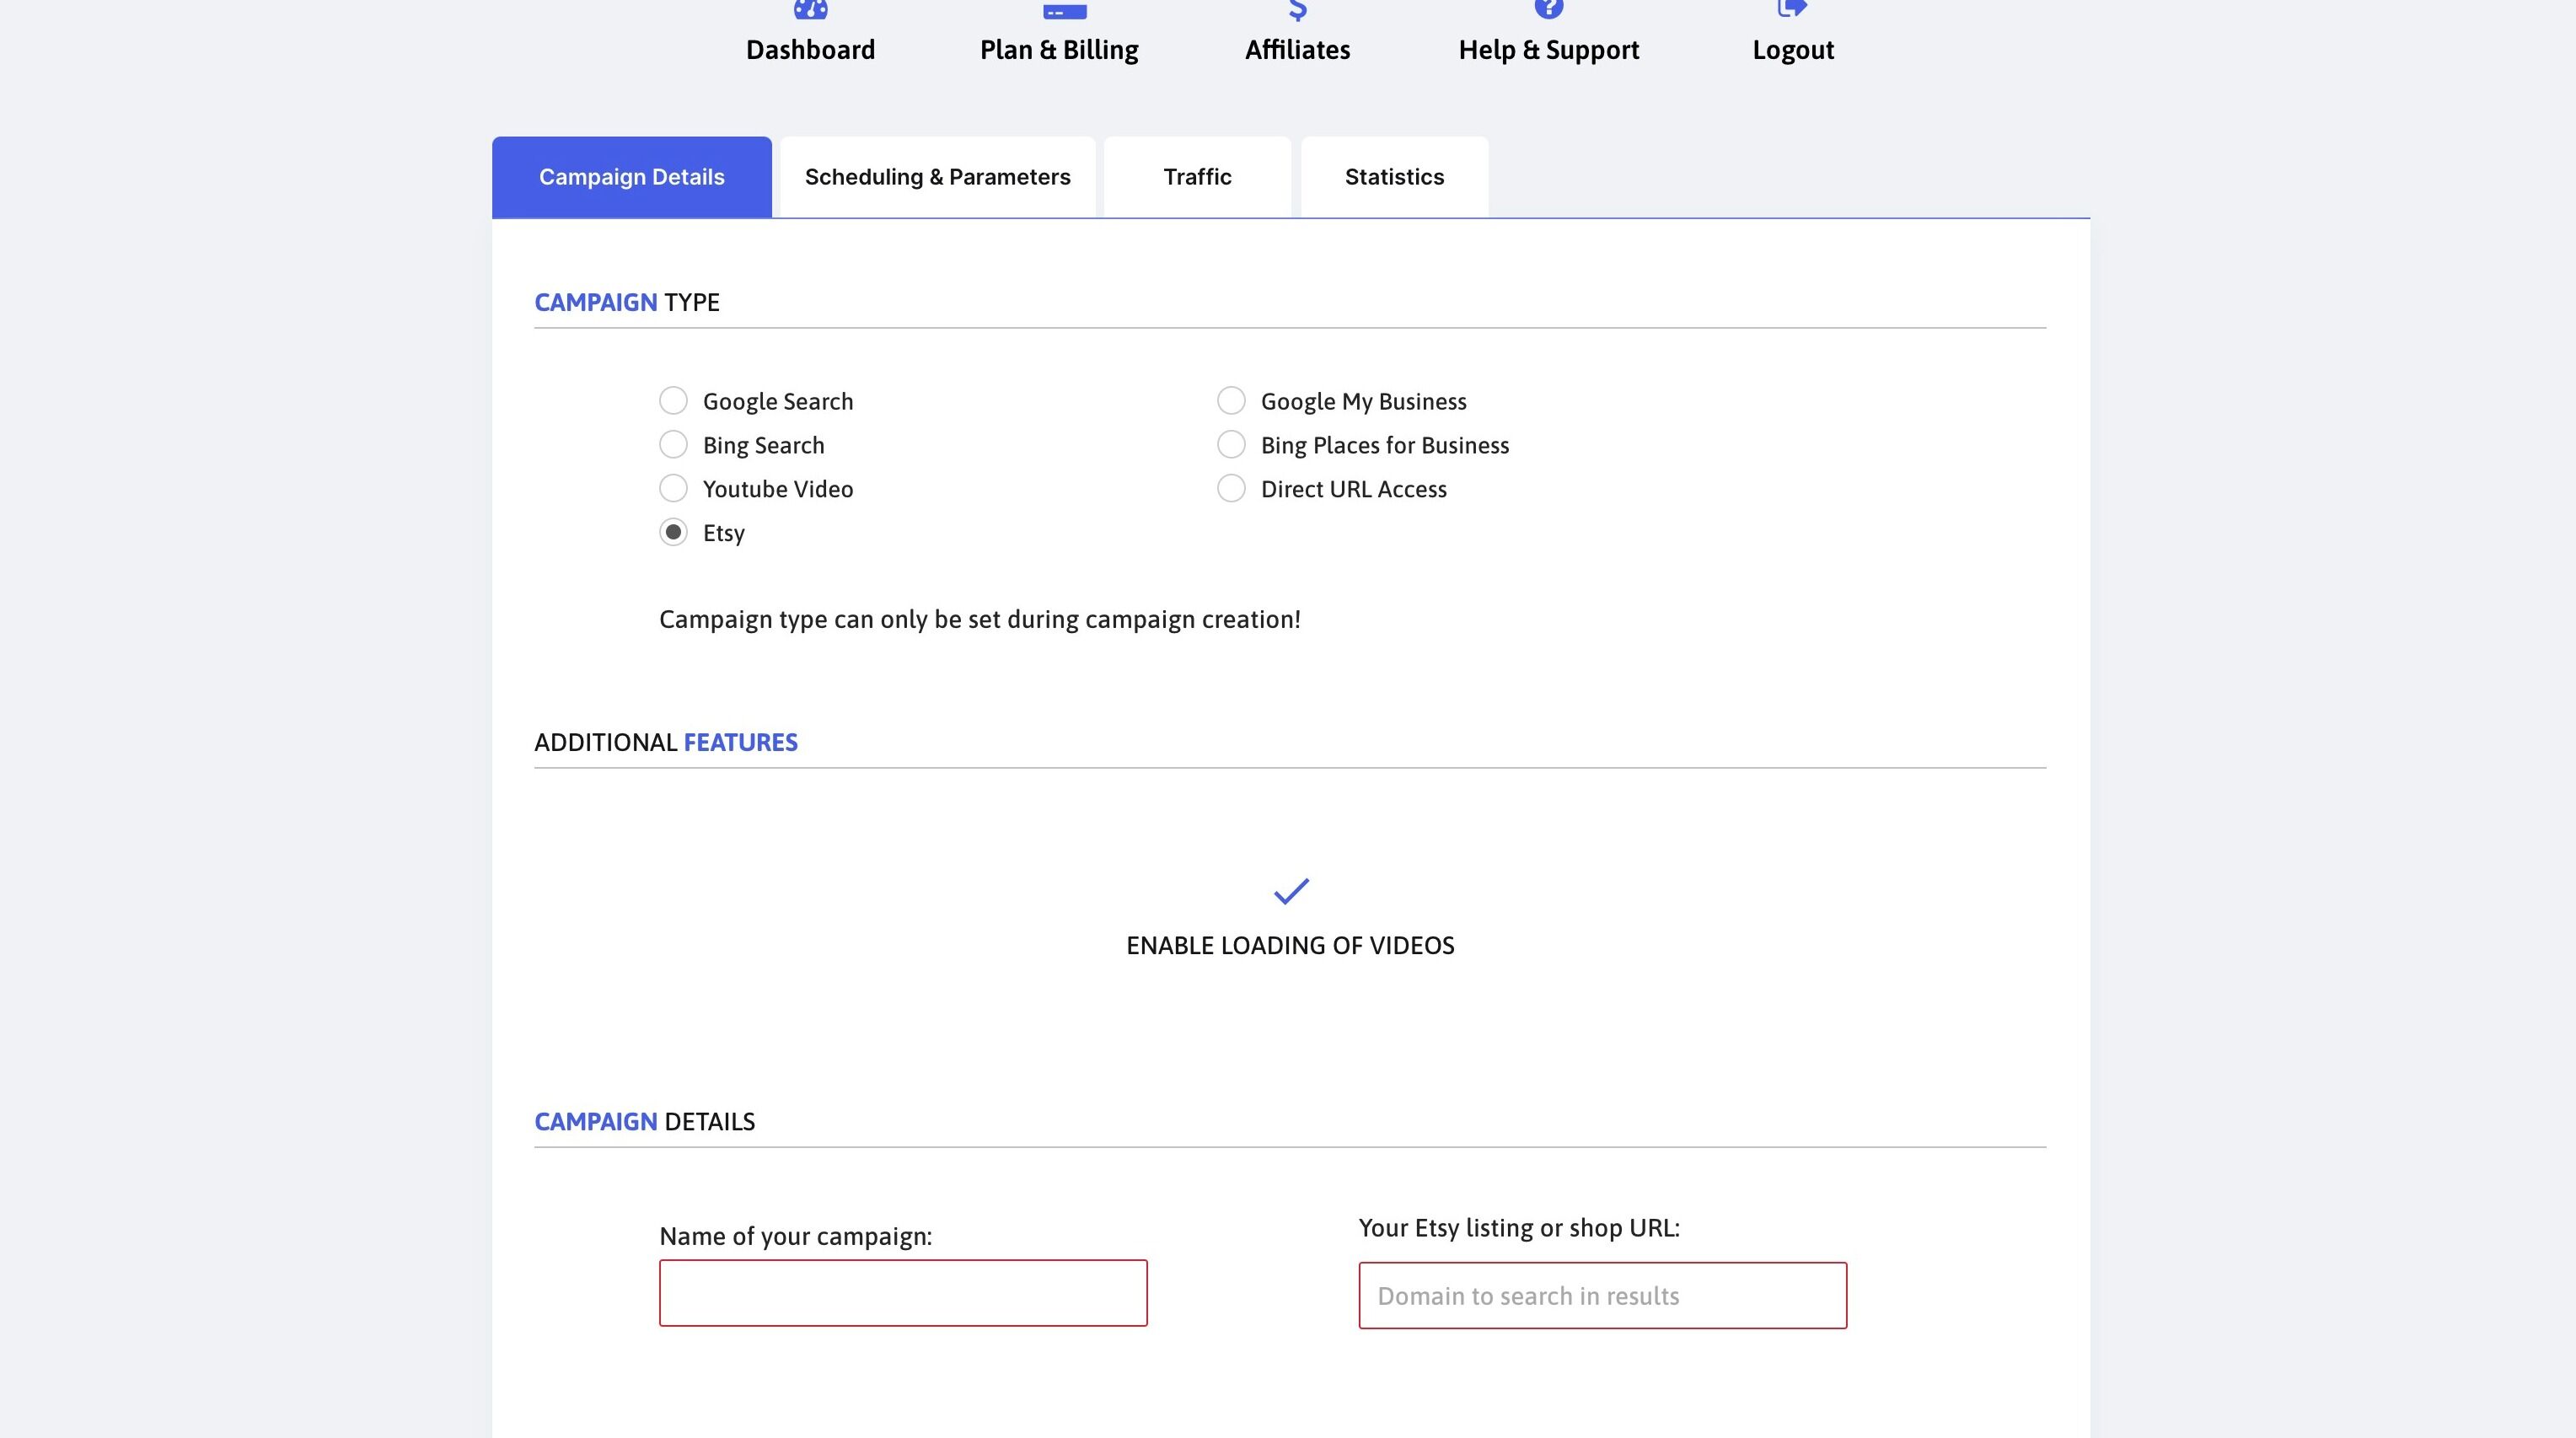The height and width of the screenshot is (1438, 2576).
Task: Open the Dashboard page
Action: (810, 50)
